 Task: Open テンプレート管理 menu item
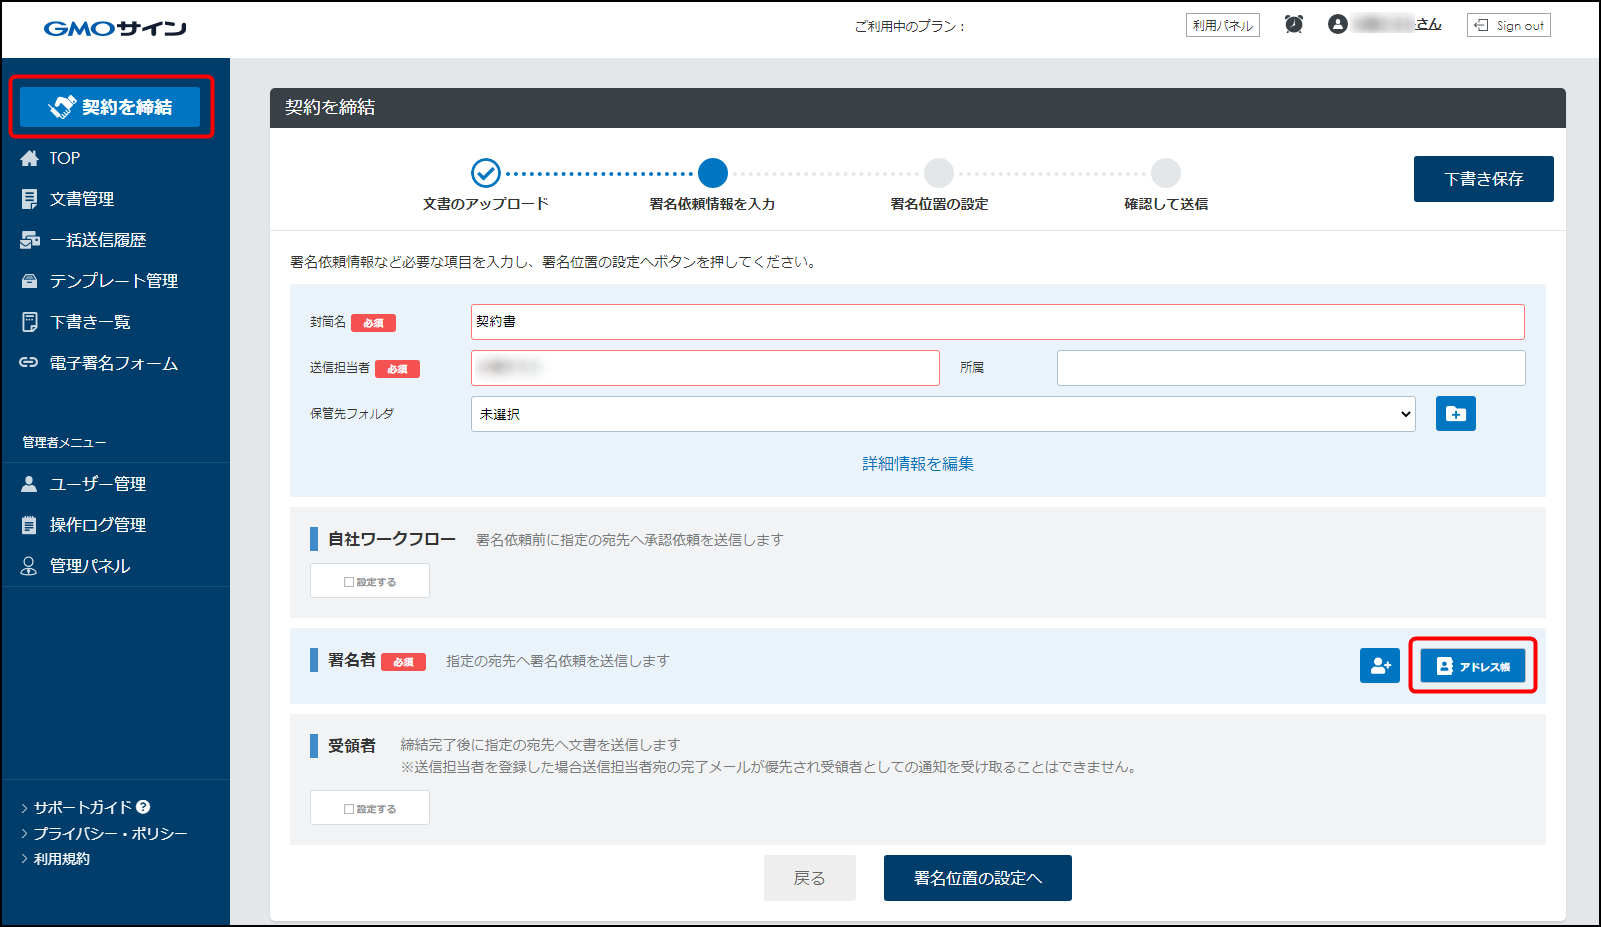click(114, 281)
